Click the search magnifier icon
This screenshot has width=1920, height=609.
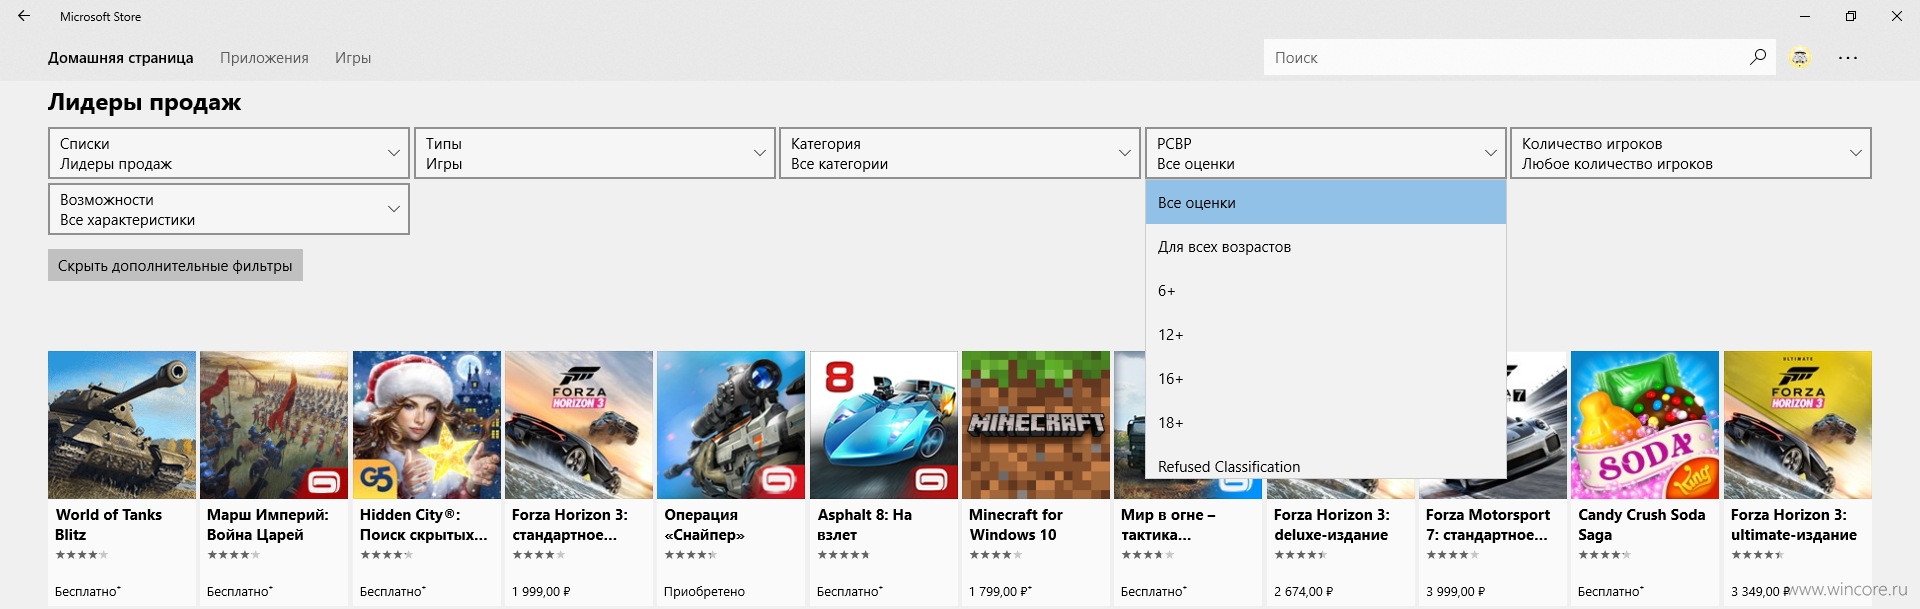1757,57
